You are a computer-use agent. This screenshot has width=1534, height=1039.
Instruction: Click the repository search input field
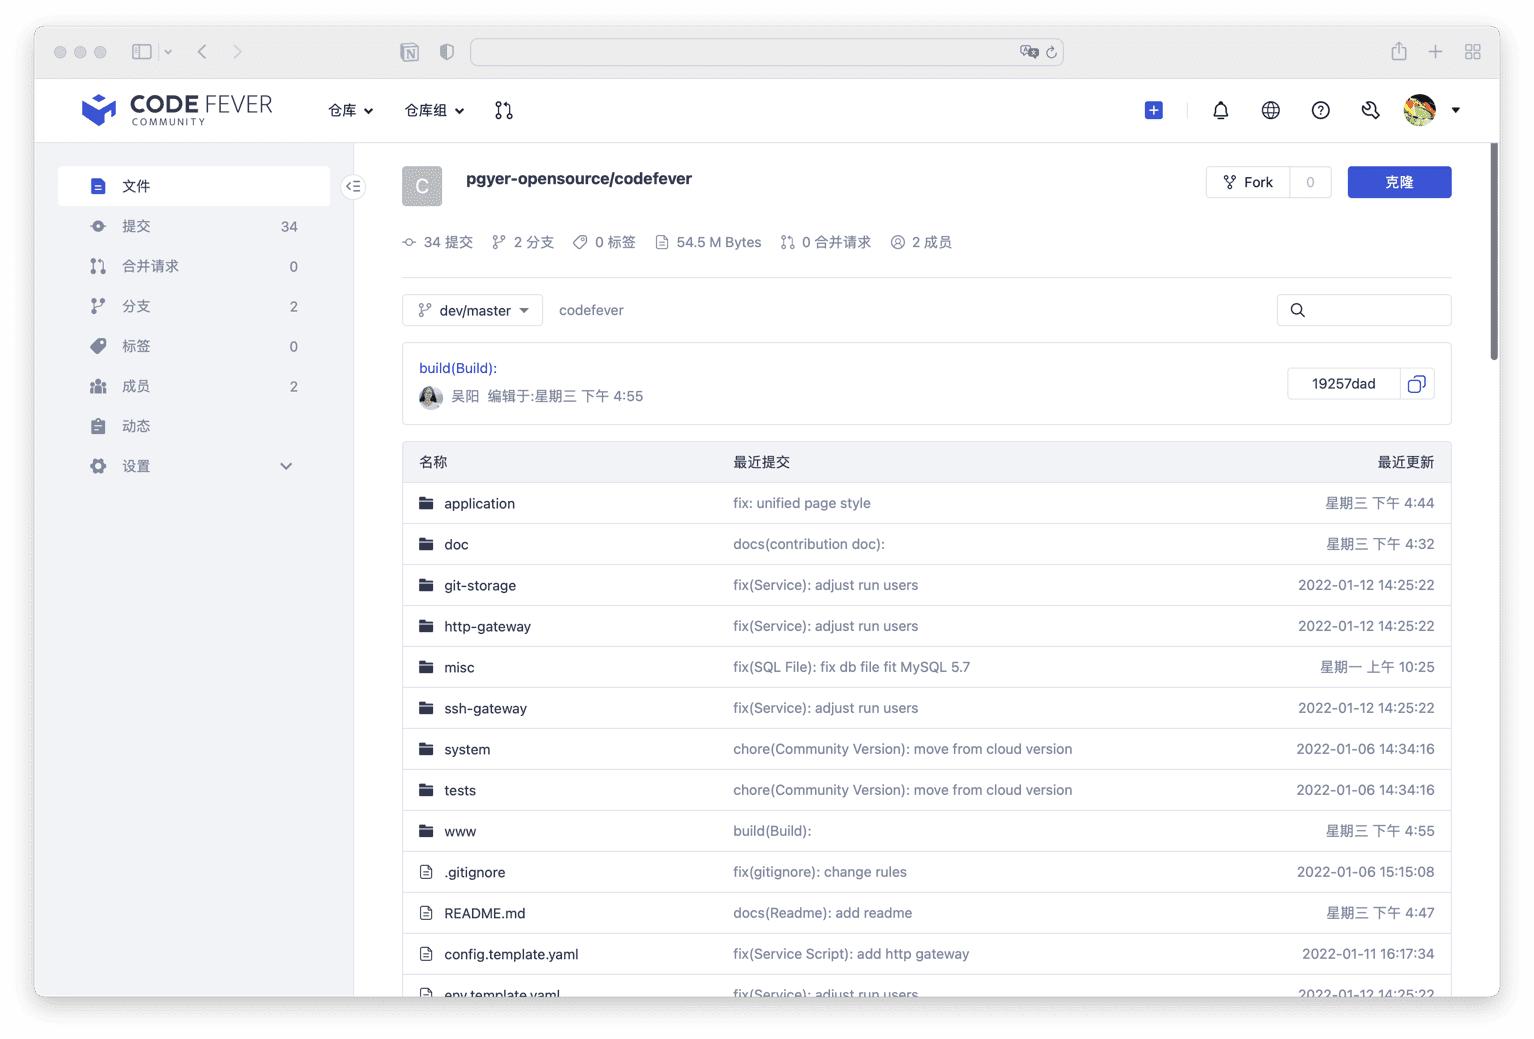click(1364, 310)
